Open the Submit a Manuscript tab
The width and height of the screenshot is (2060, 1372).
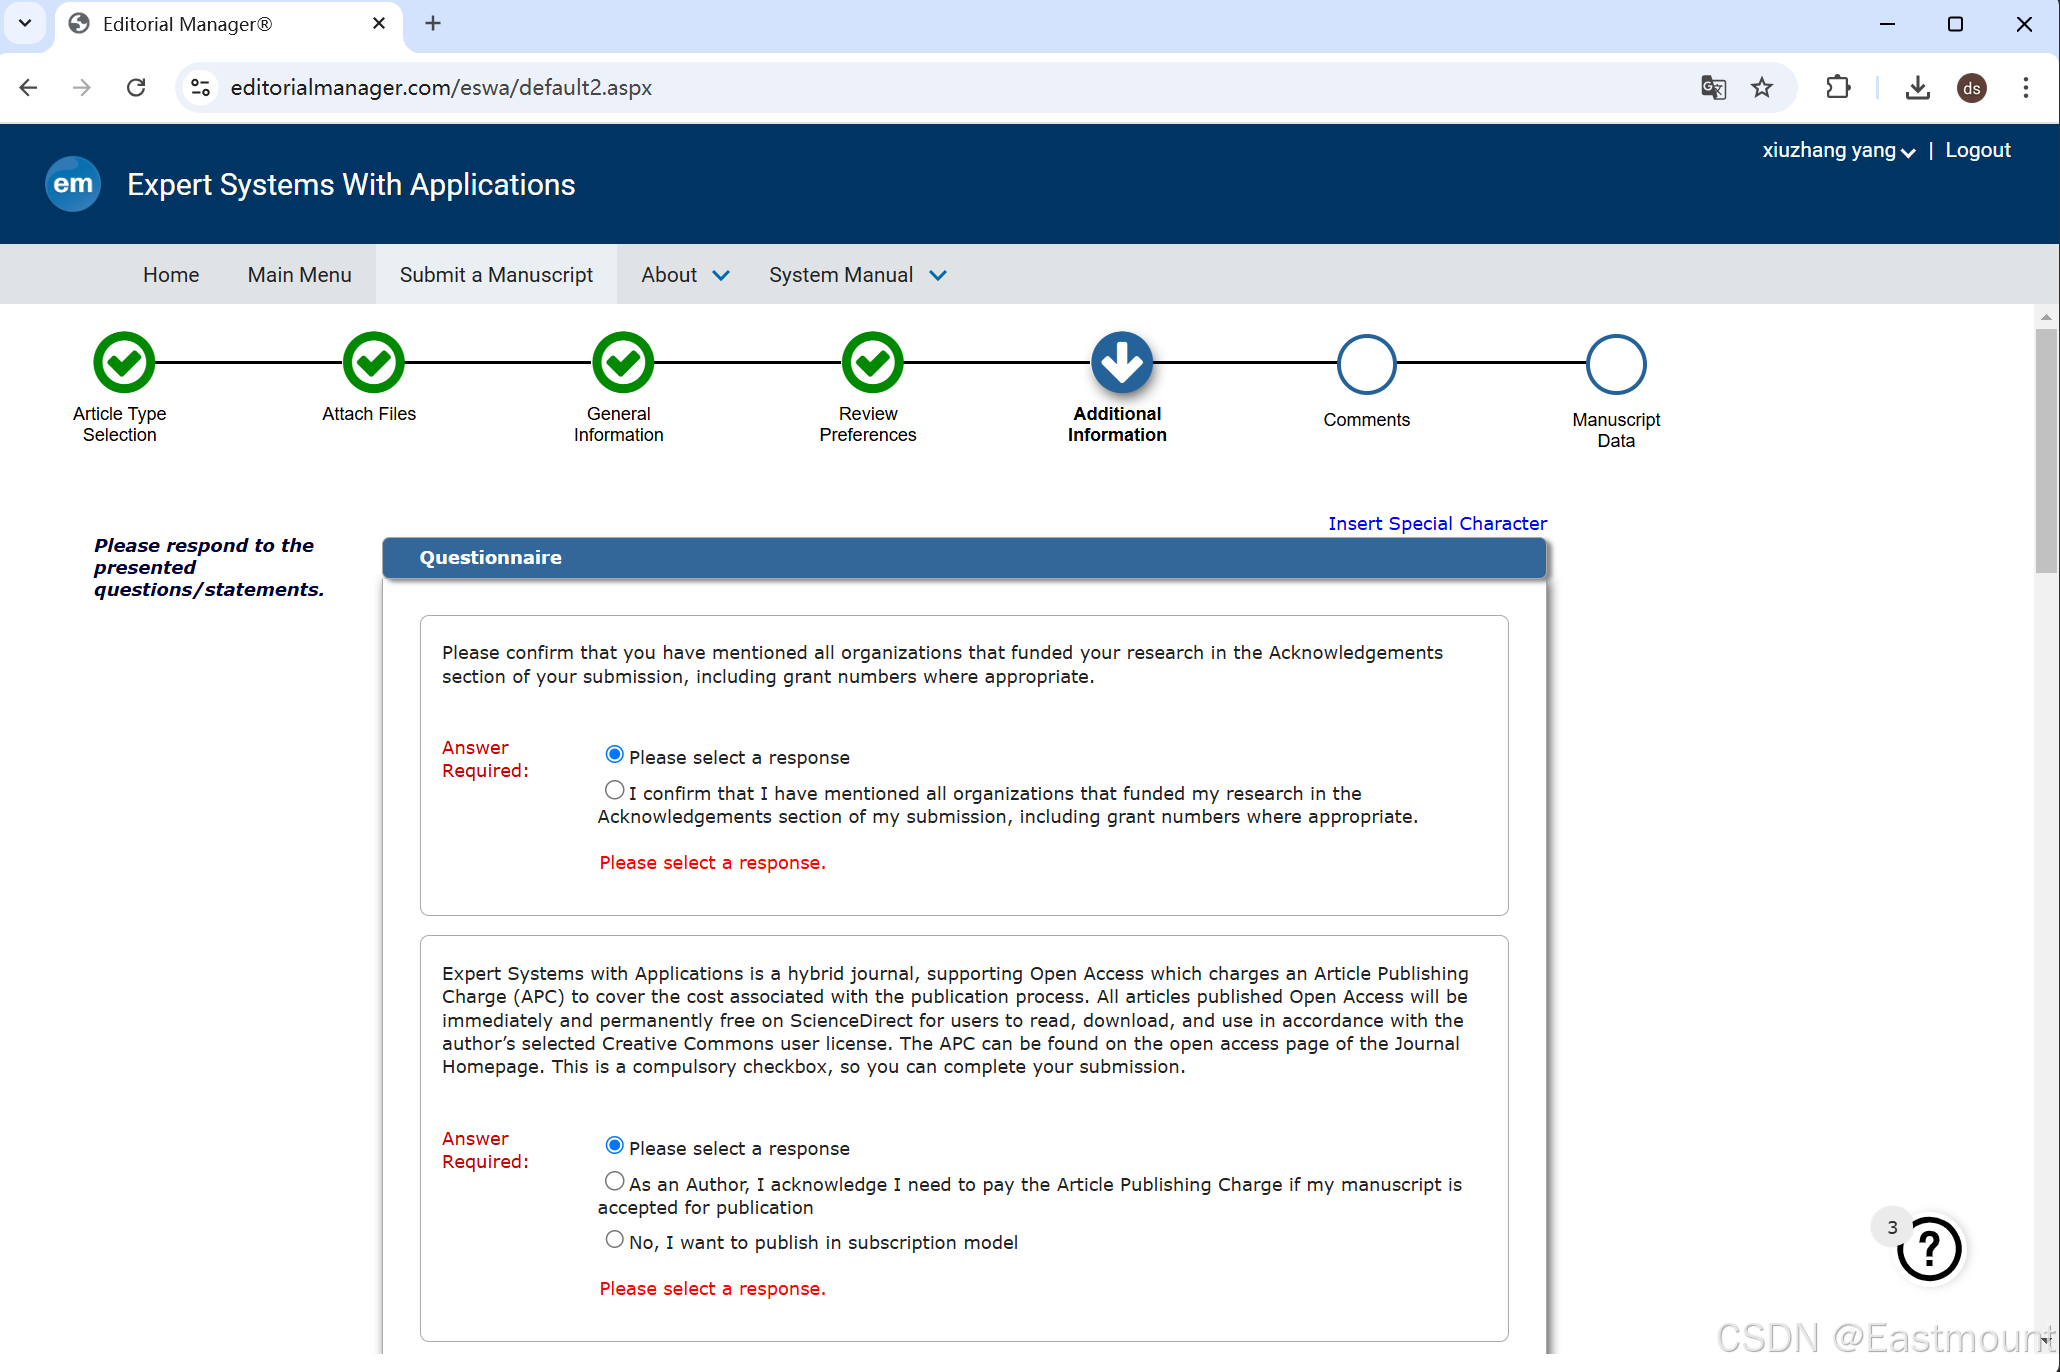point(496,275)
